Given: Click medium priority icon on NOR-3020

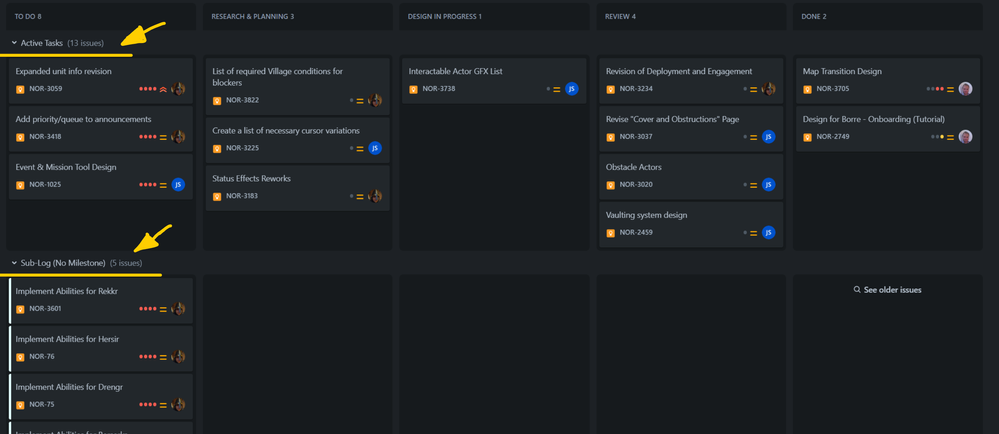Looking at the screenshot, I should tap(754, 185).
